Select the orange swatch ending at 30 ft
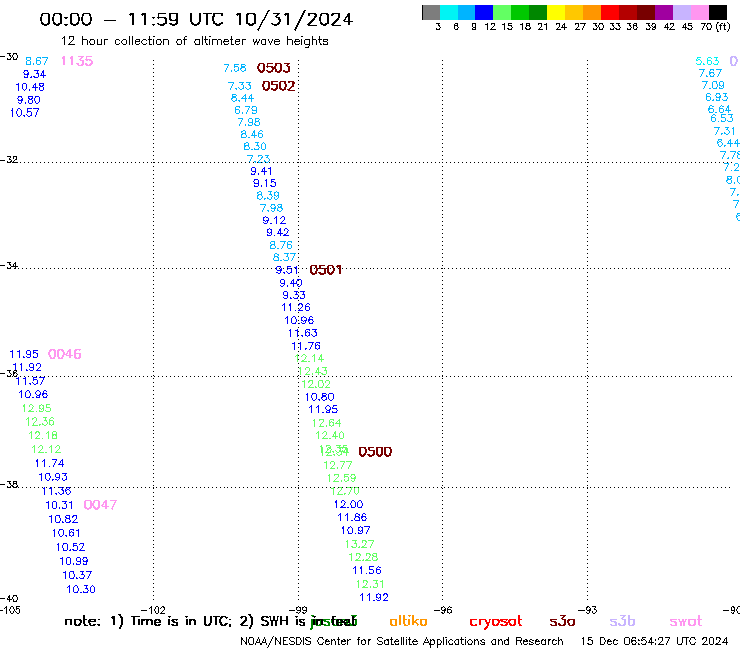 tap(592, 12)
